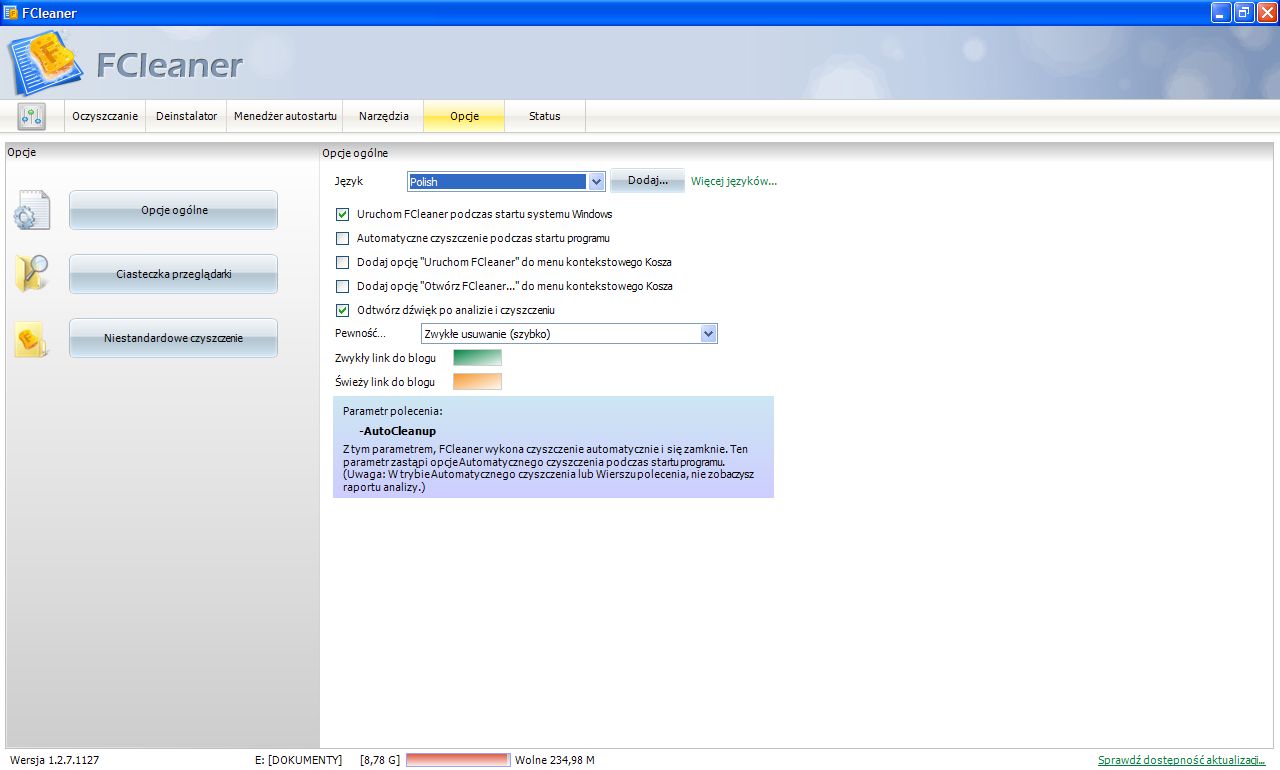1280x770 pixels.
Task: Pick the orange Świeży link do blogu color
Action: pos(478,382)
